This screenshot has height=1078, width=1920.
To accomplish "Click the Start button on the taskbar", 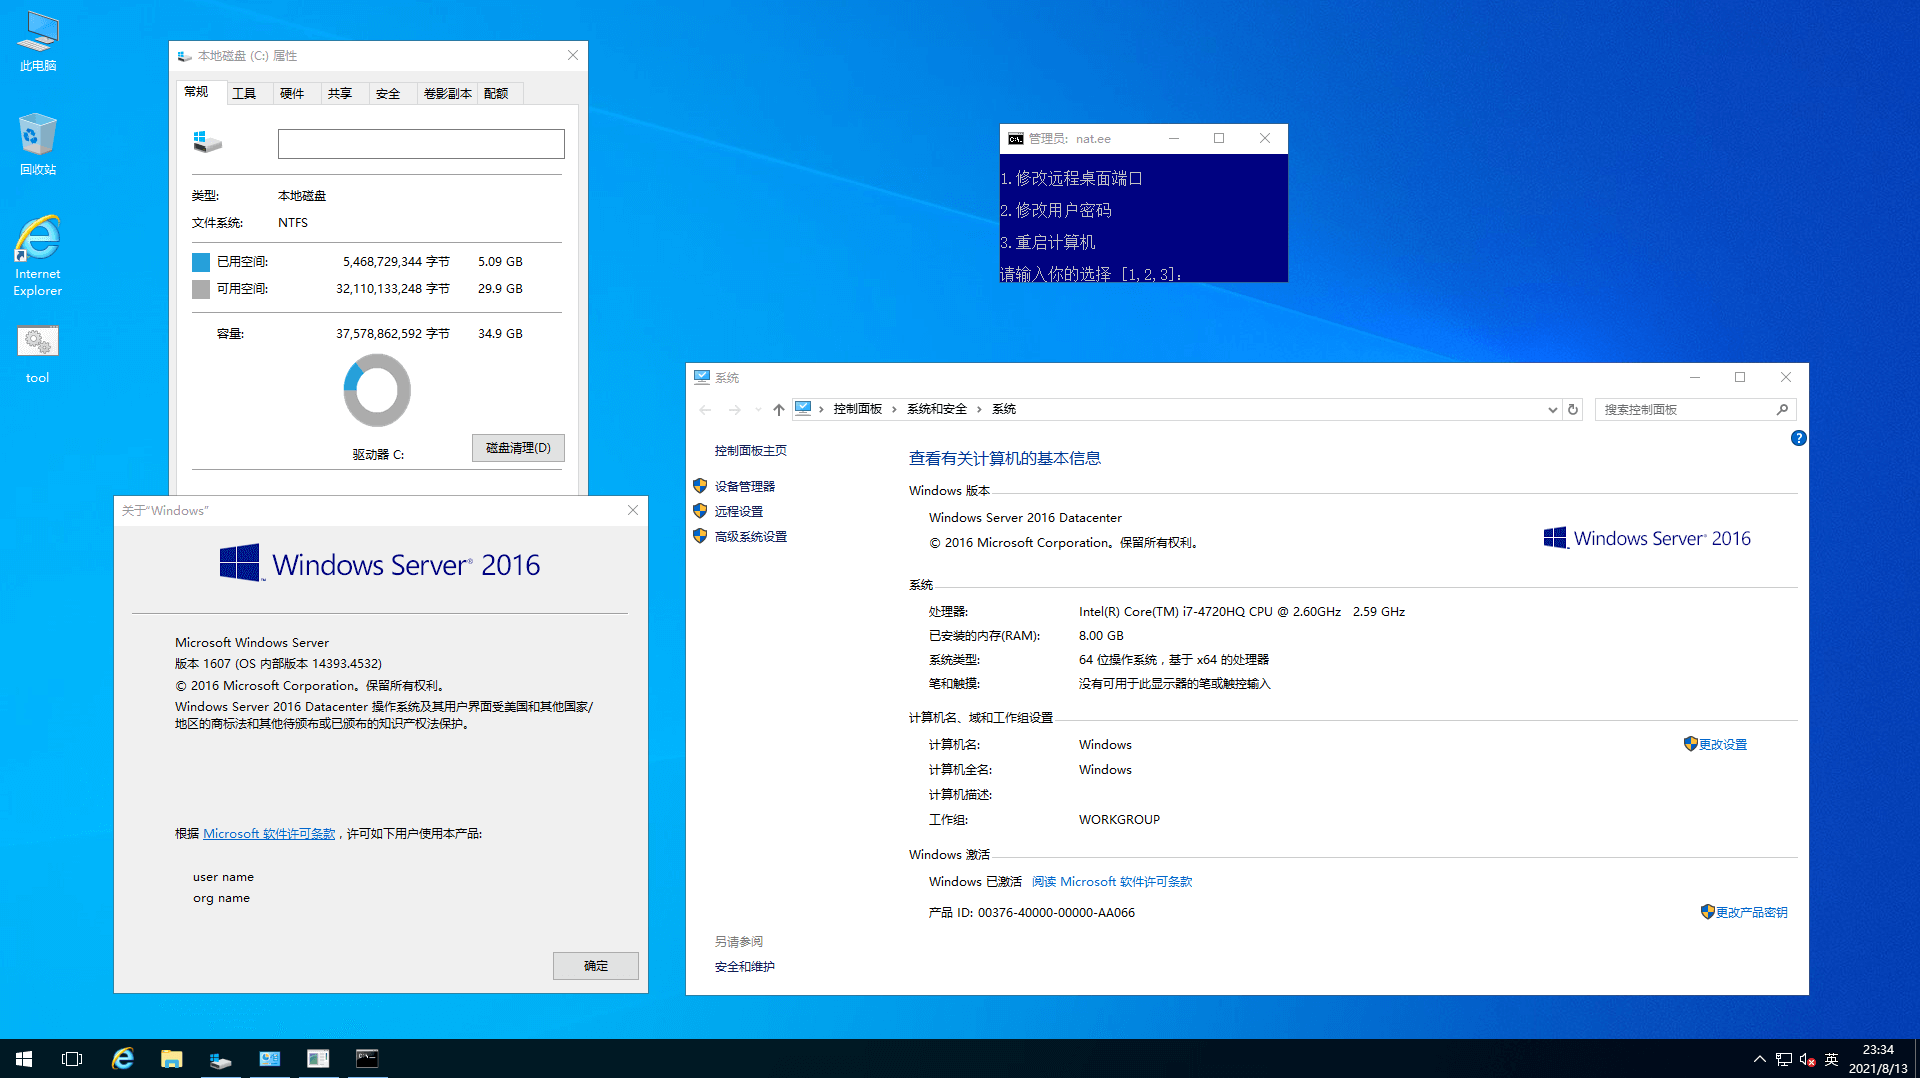I will point(24,1058).
